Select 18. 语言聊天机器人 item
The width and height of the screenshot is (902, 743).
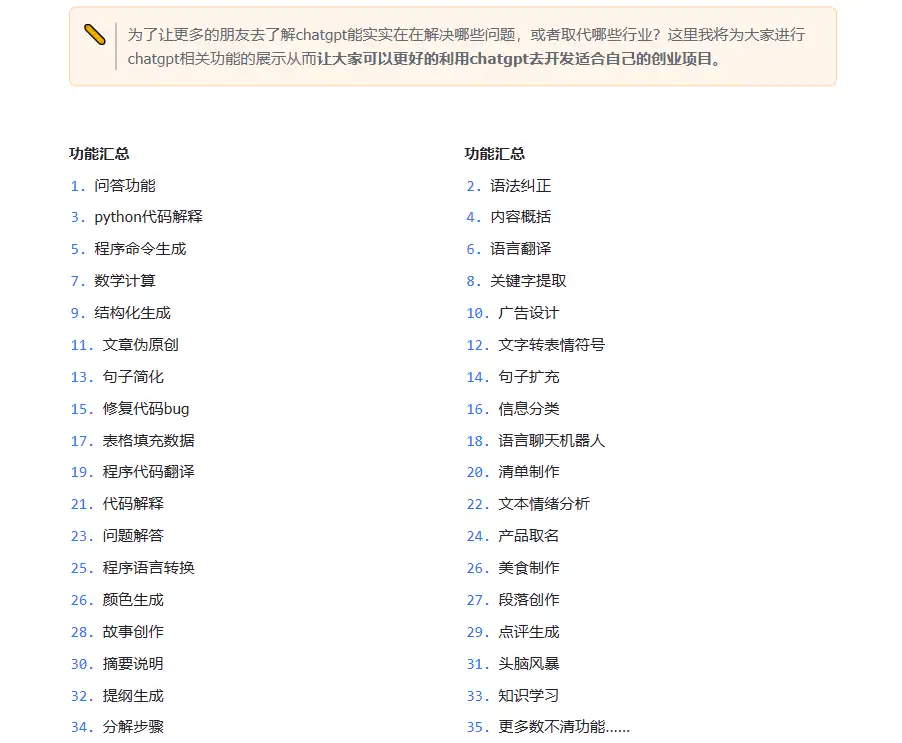pyautogui.click(x=536, y=441)
